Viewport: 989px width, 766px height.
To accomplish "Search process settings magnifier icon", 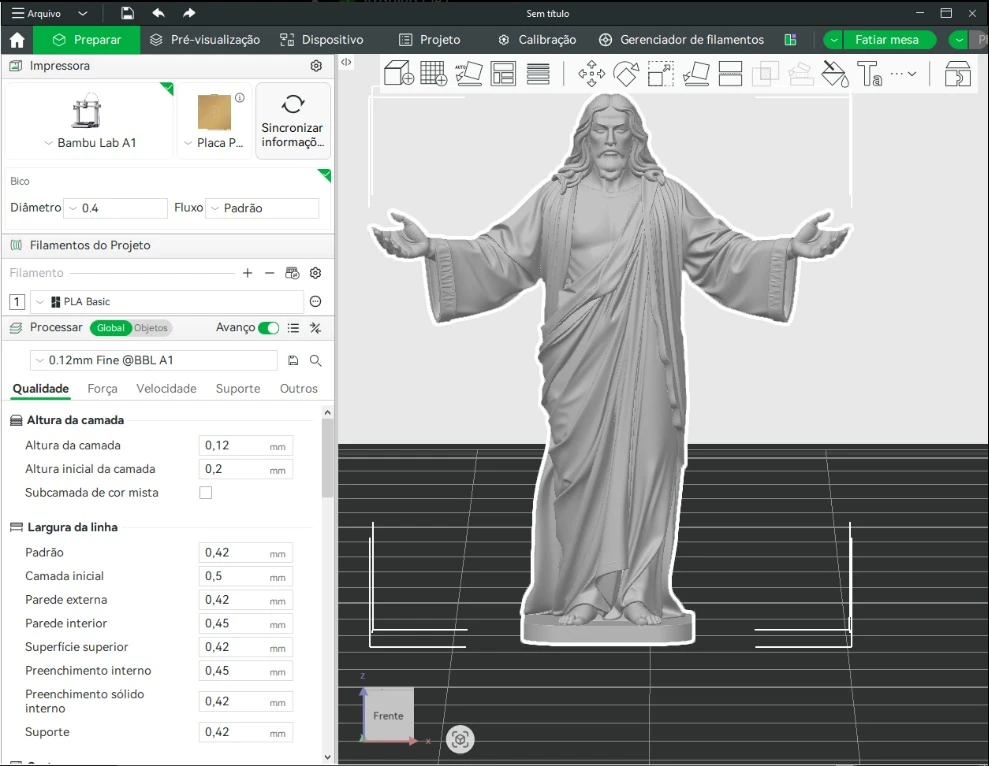I will 315,360.
